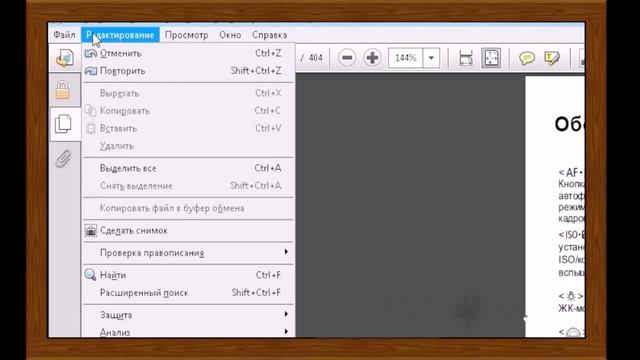Viewport: 640px width, 360px height.
Task: Choose Повторить from the edit menu
Action: coord(189,71)
